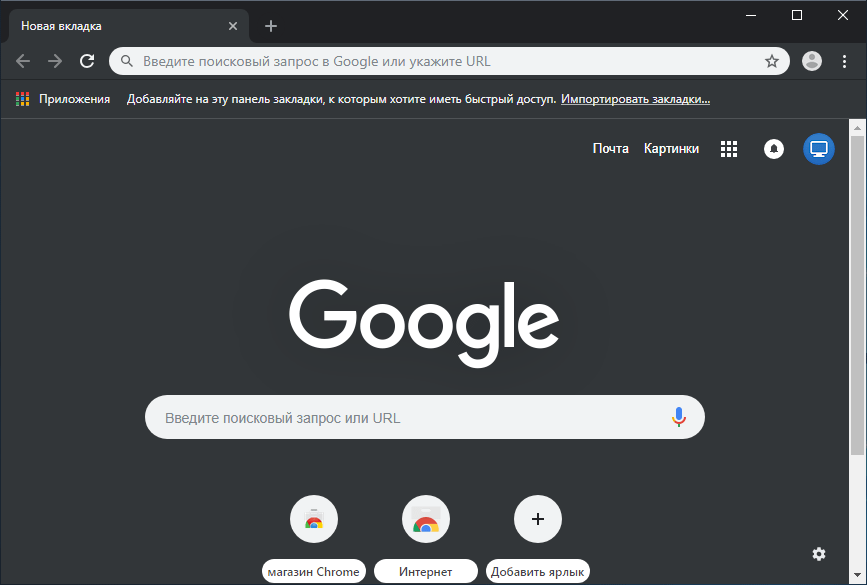Go forward using the forward arrow

[x=55, y=61]
